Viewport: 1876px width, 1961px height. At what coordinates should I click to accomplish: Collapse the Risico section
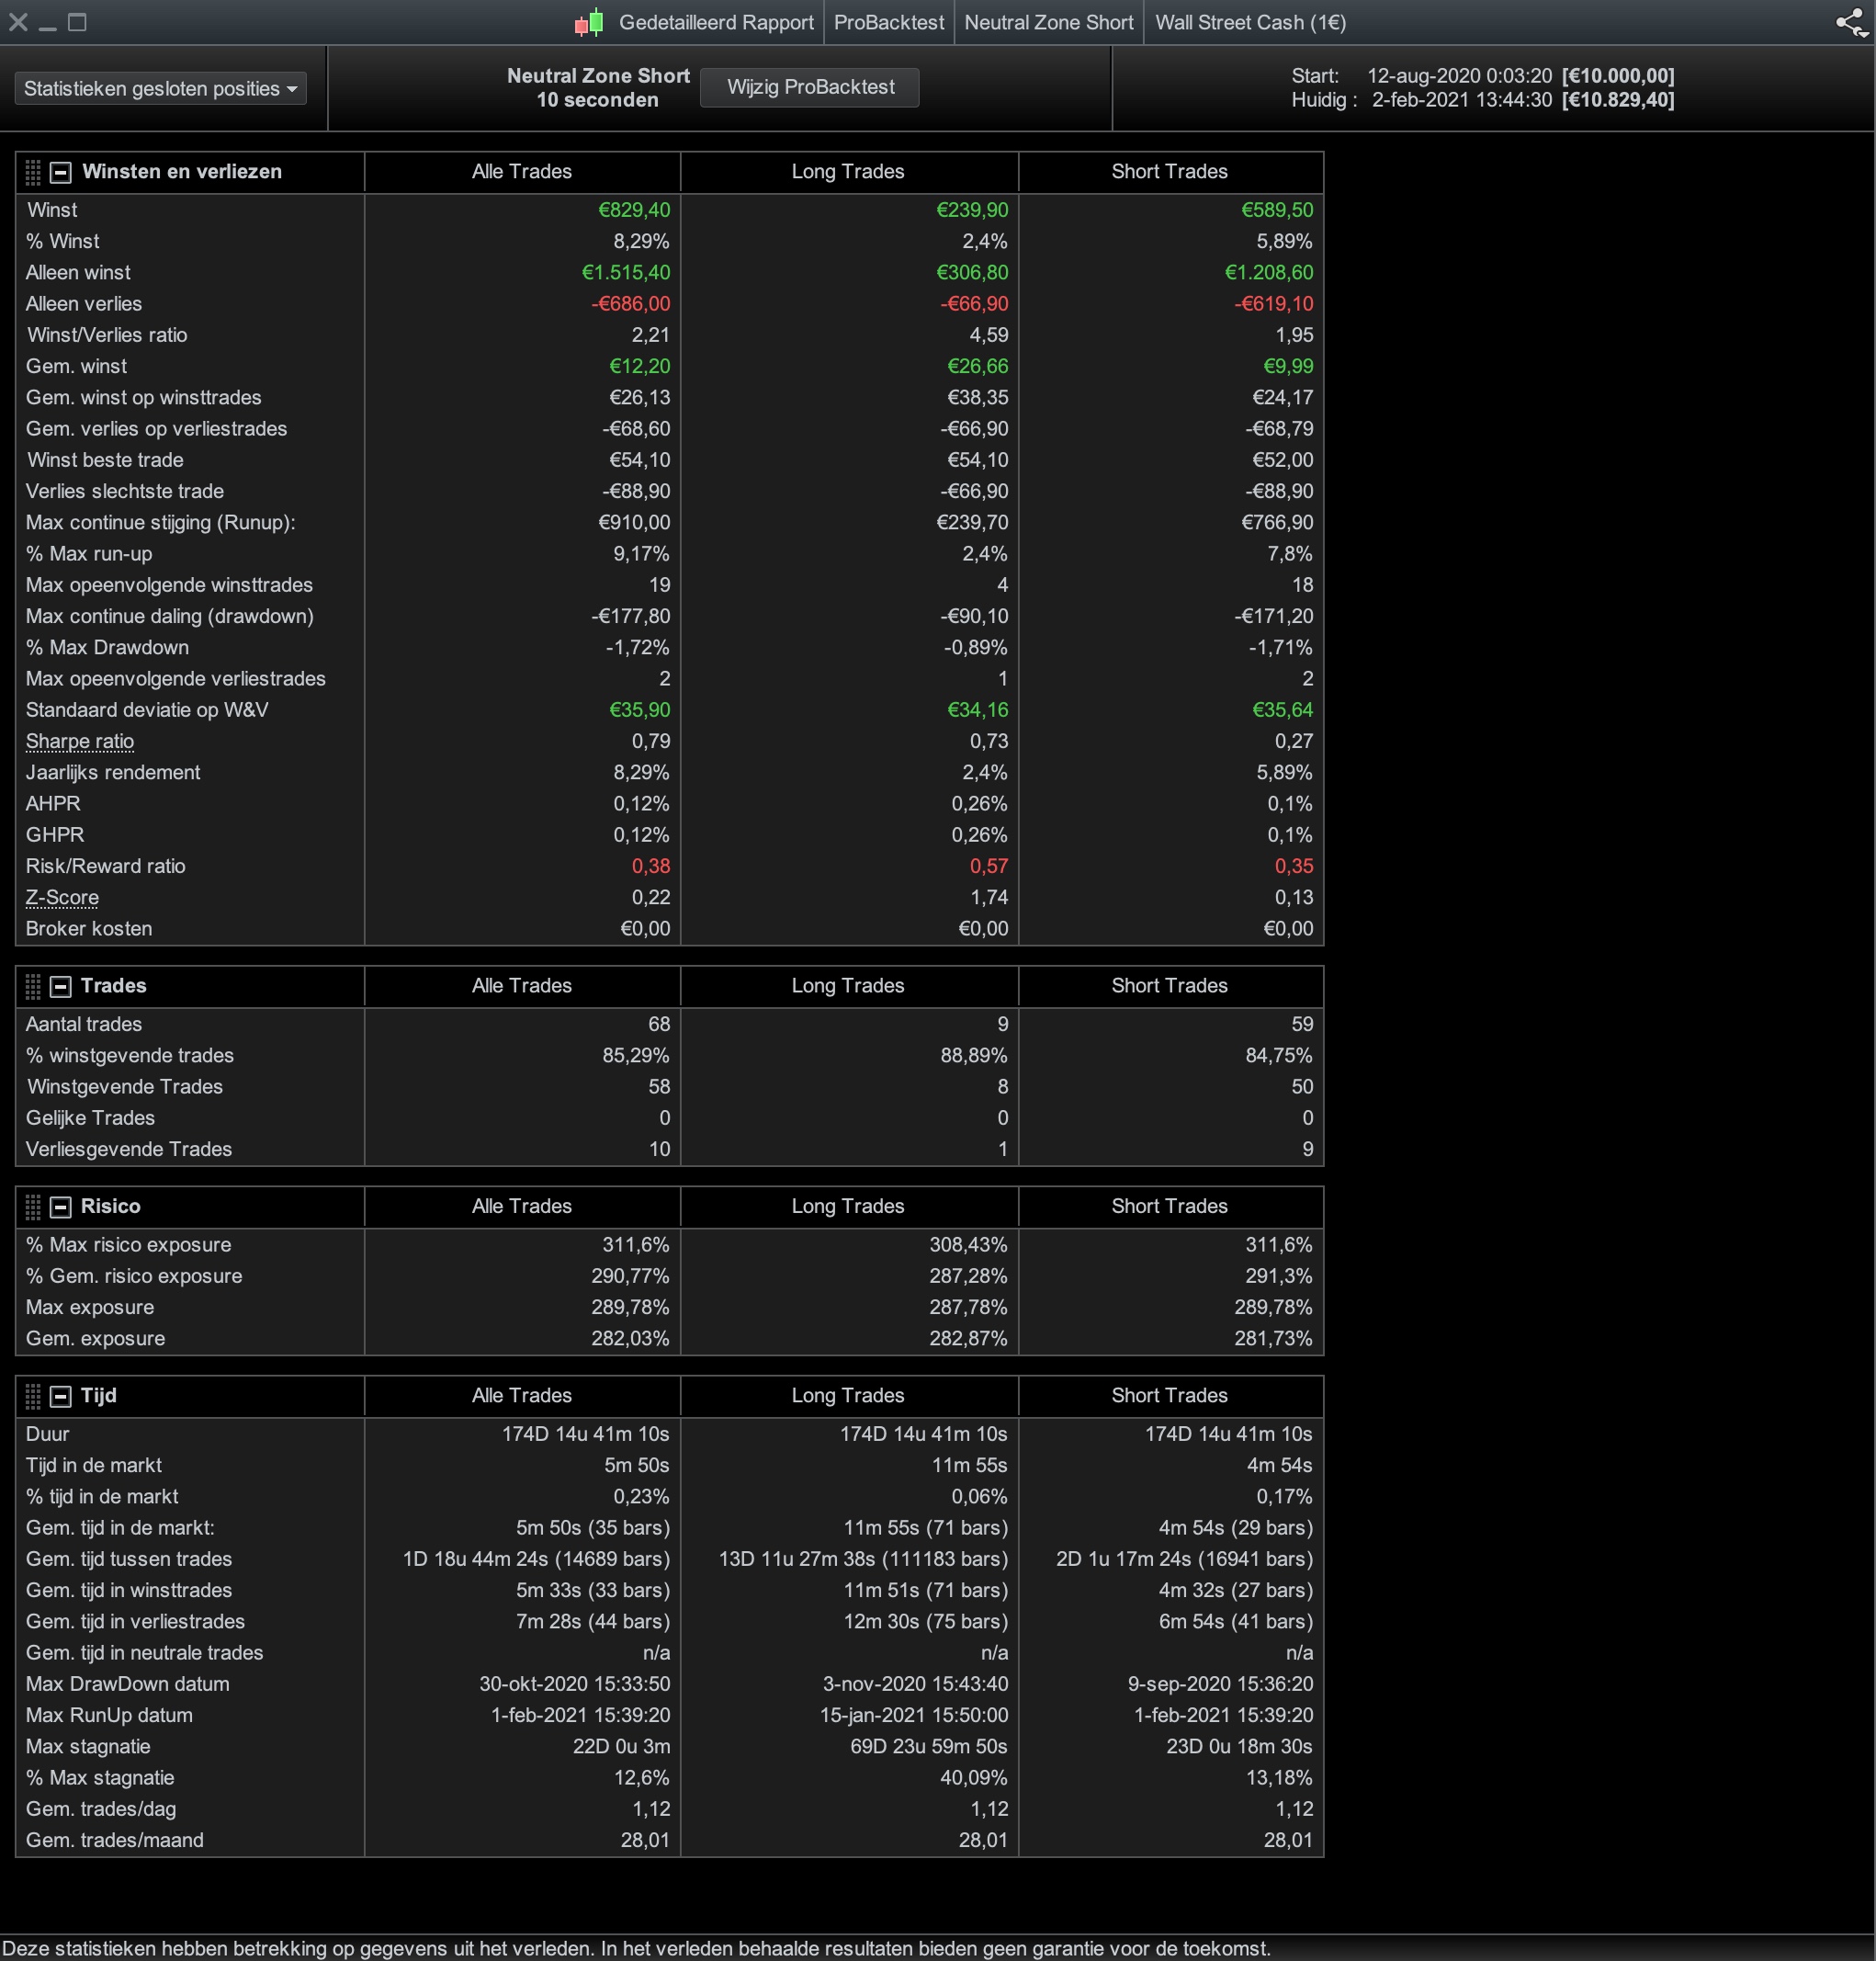(61, 1206)
